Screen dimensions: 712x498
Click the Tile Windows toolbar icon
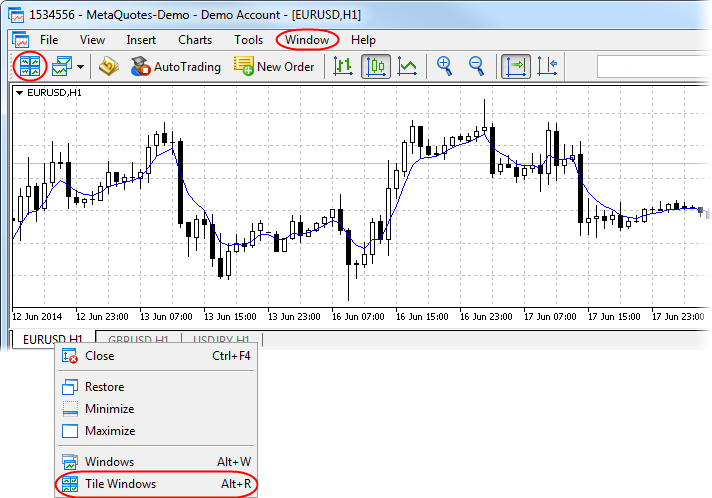[x=30, y=66]
